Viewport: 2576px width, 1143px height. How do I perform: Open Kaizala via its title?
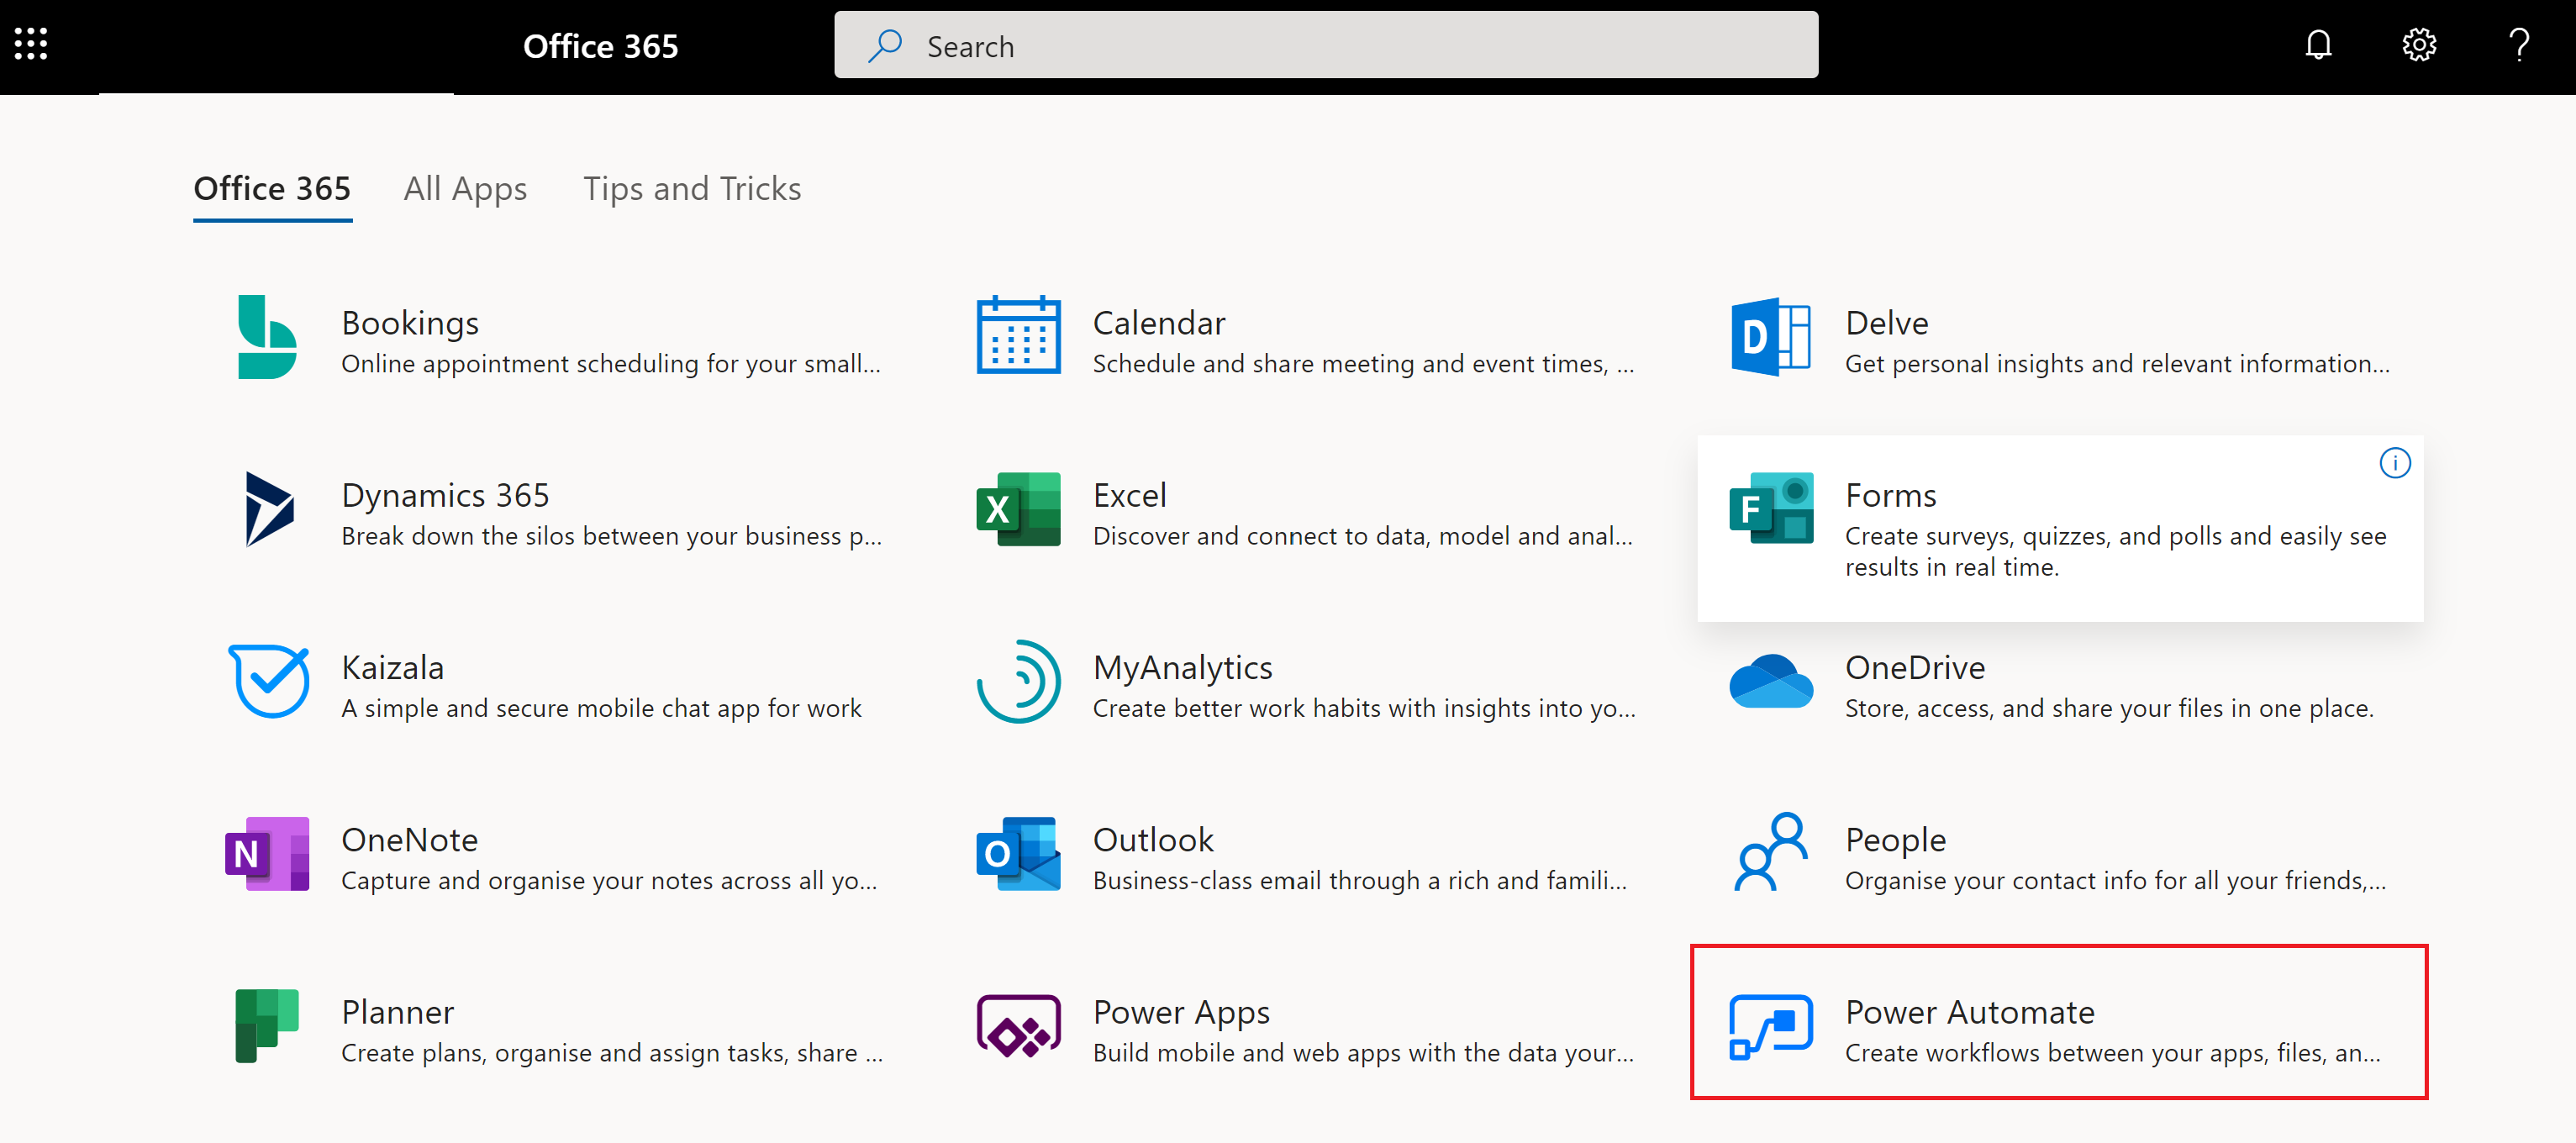(x=393, y=667)
